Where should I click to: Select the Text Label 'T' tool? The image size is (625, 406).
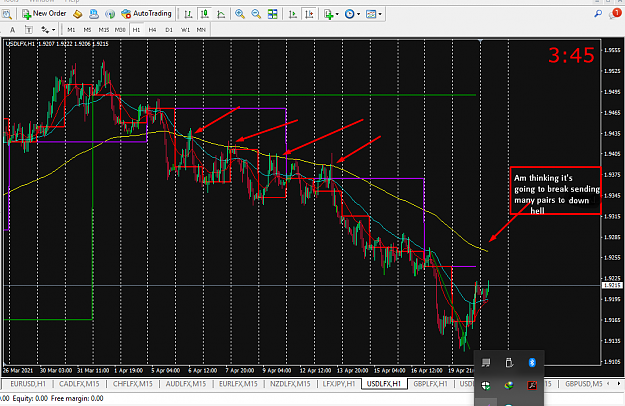click(x=29, y=30)
